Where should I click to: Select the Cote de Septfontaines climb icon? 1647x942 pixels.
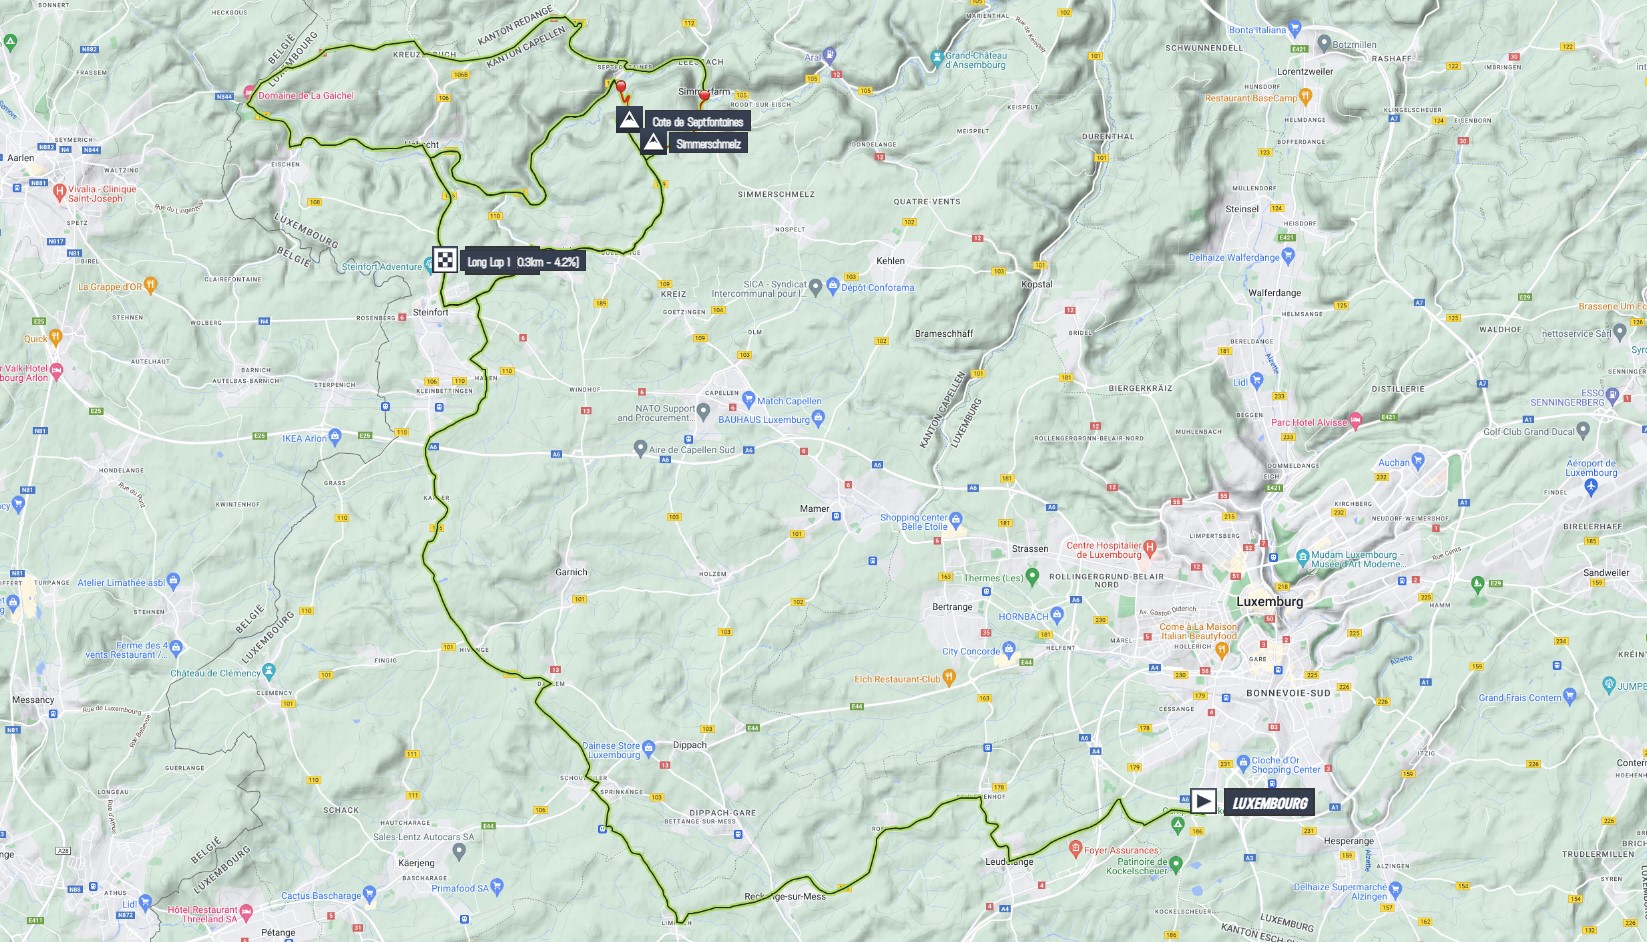pyautogui.click(x=629, y=121)
